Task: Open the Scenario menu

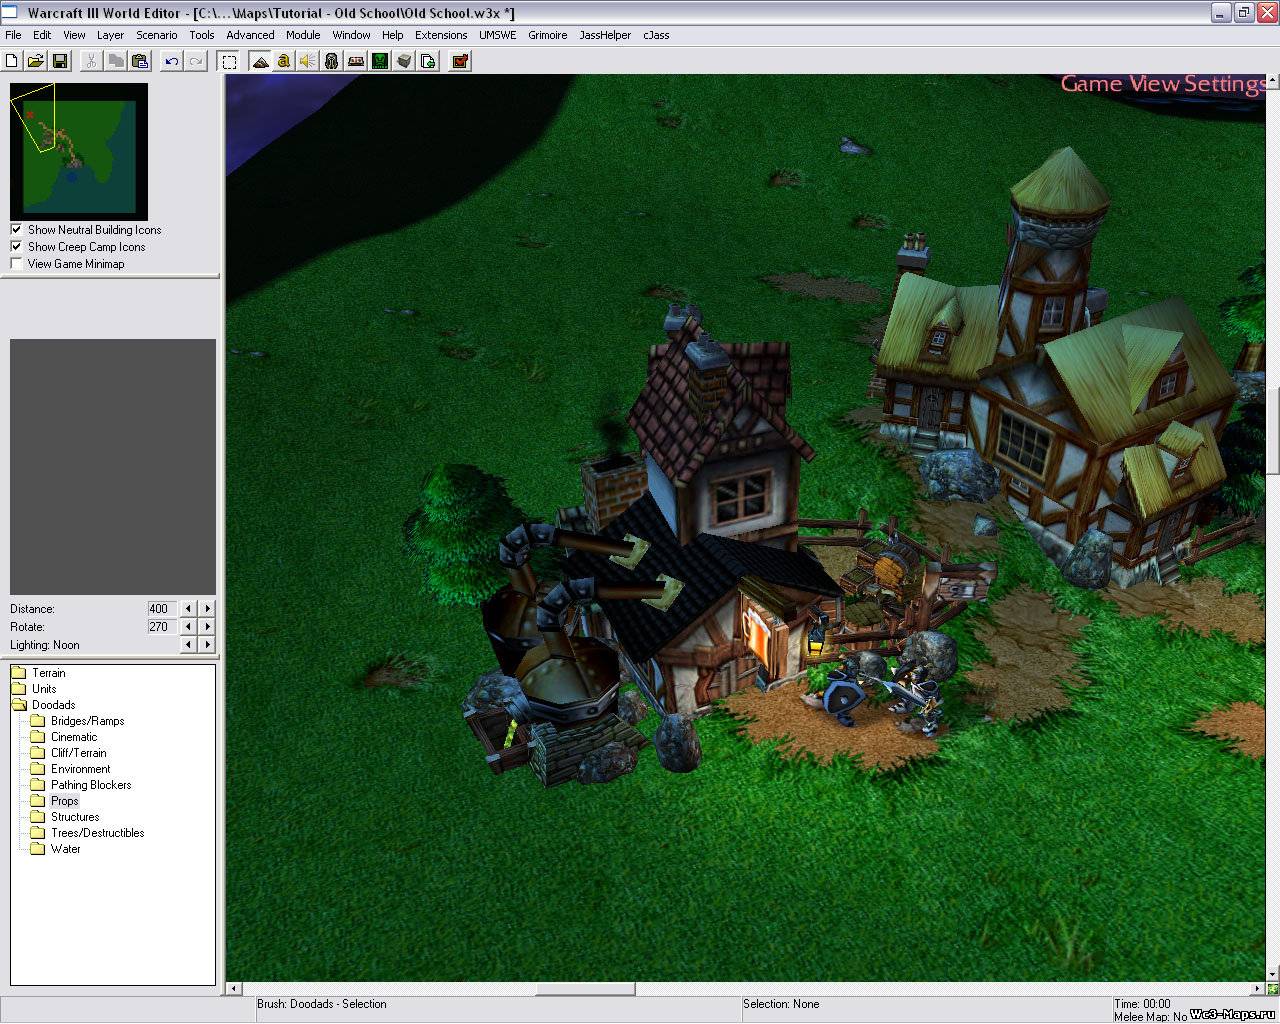Action: click(157, 35)
